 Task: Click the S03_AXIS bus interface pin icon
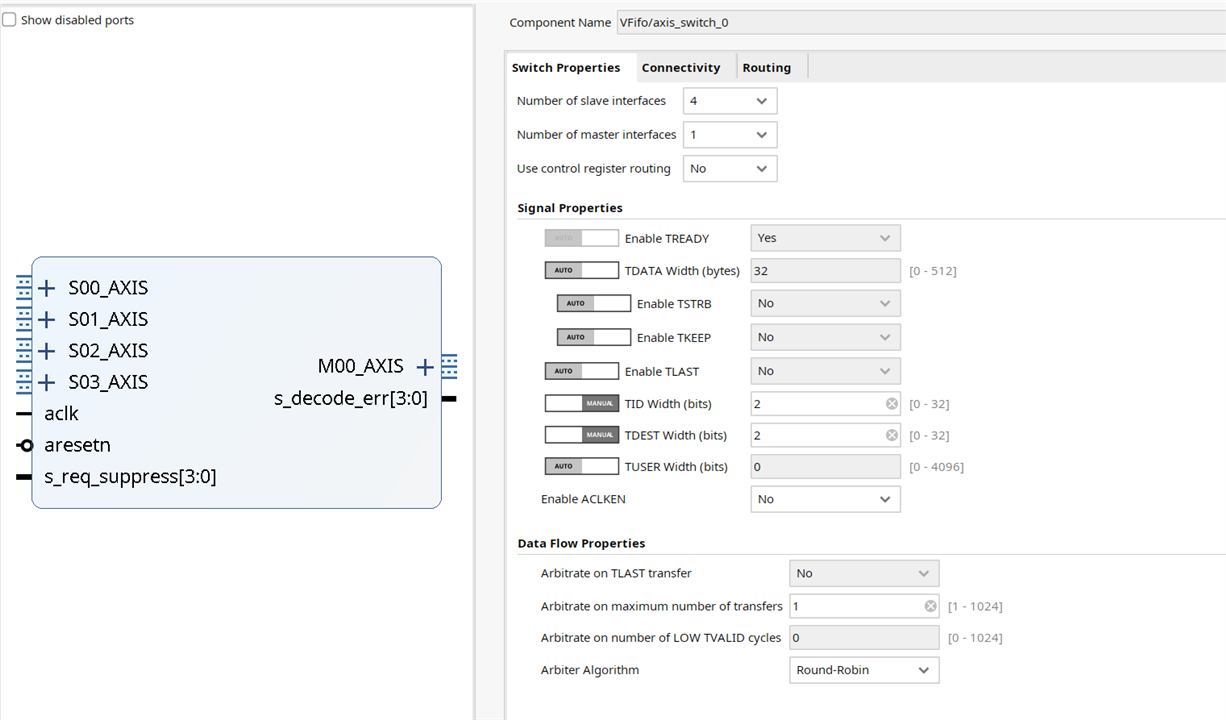tap(24, 382)
